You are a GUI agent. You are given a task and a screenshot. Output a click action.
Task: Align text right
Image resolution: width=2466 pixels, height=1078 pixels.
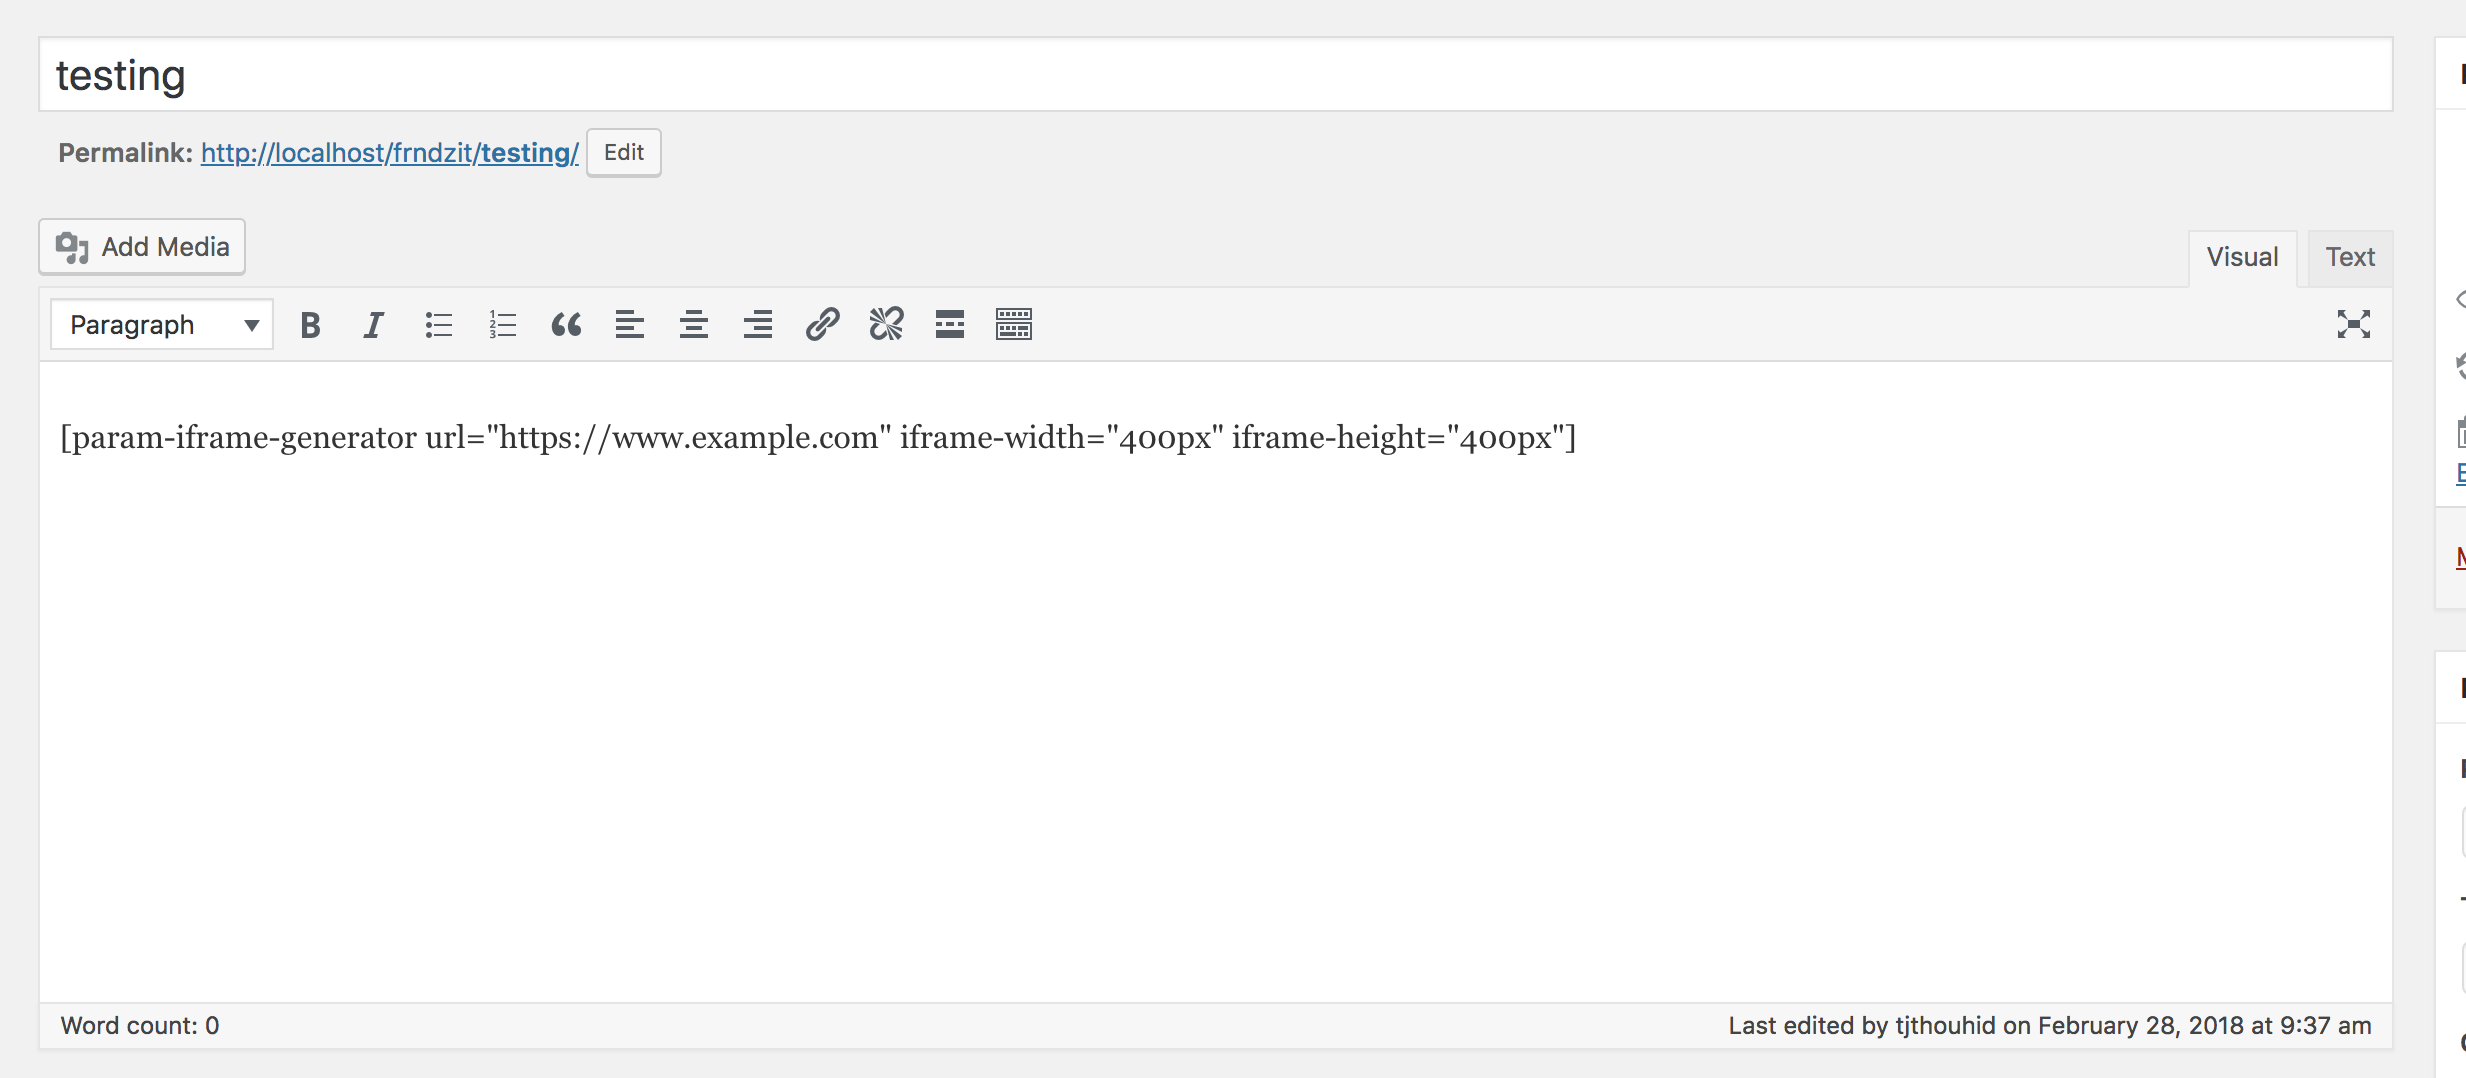pos(758,325)
